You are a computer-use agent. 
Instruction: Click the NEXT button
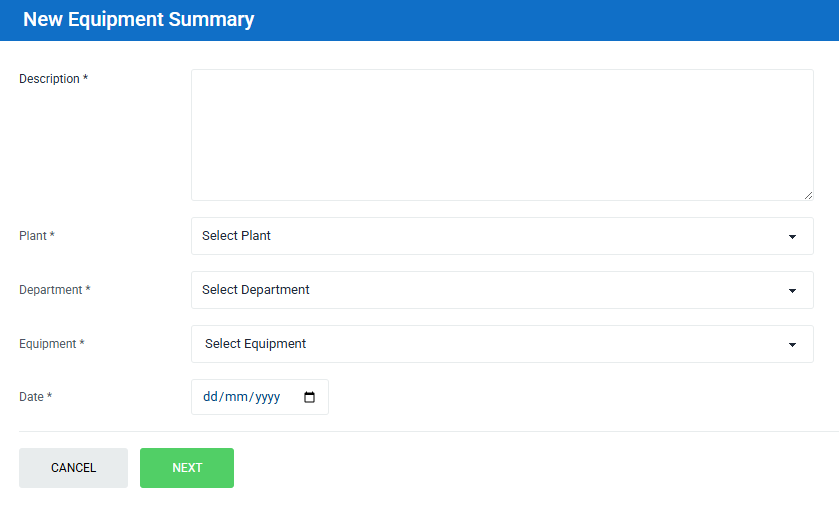pos(187,468)
